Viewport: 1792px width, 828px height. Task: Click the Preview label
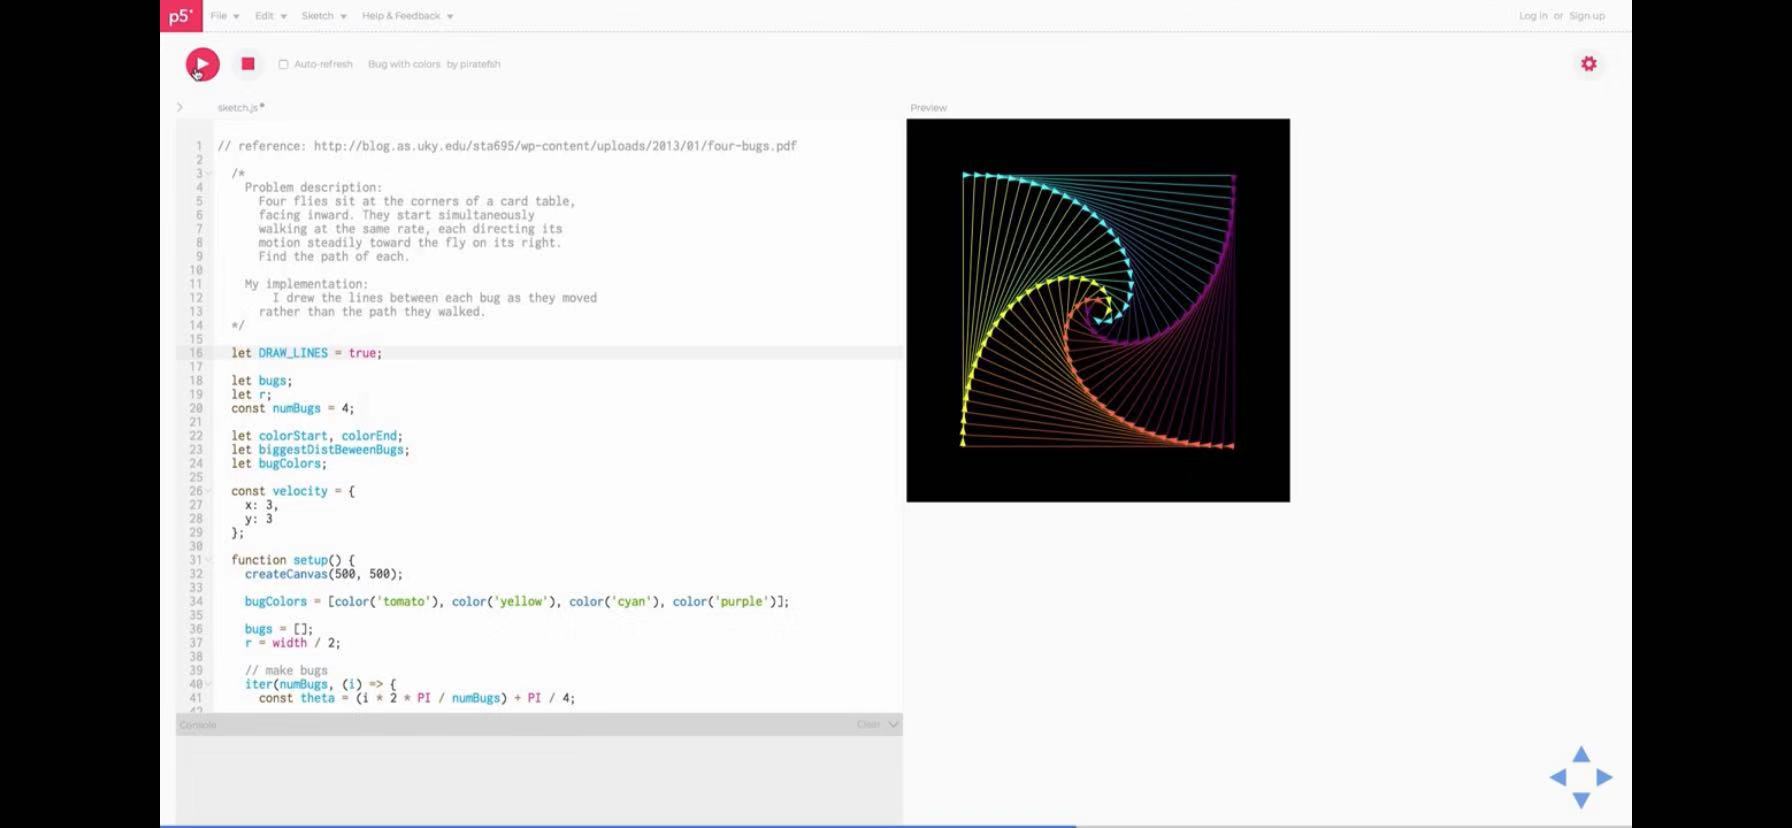pyautogui.click(x=928, y=107)
